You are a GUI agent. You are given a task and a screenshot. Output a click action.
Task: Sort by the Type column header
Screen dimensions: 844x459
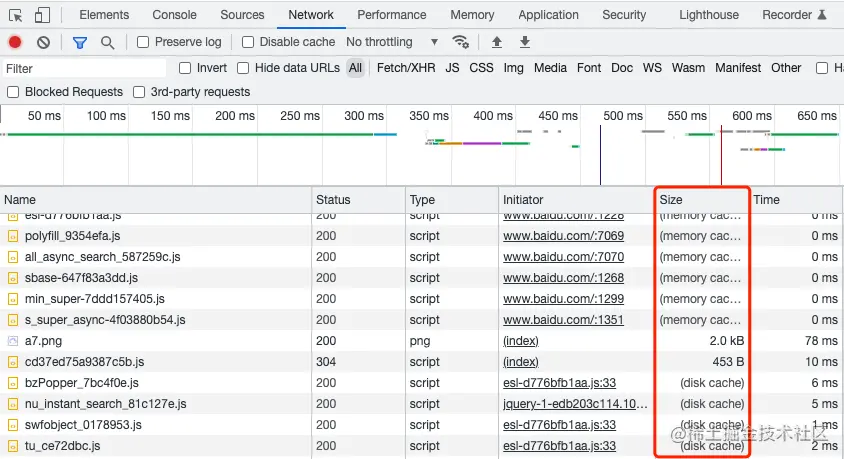pos(452,200)
